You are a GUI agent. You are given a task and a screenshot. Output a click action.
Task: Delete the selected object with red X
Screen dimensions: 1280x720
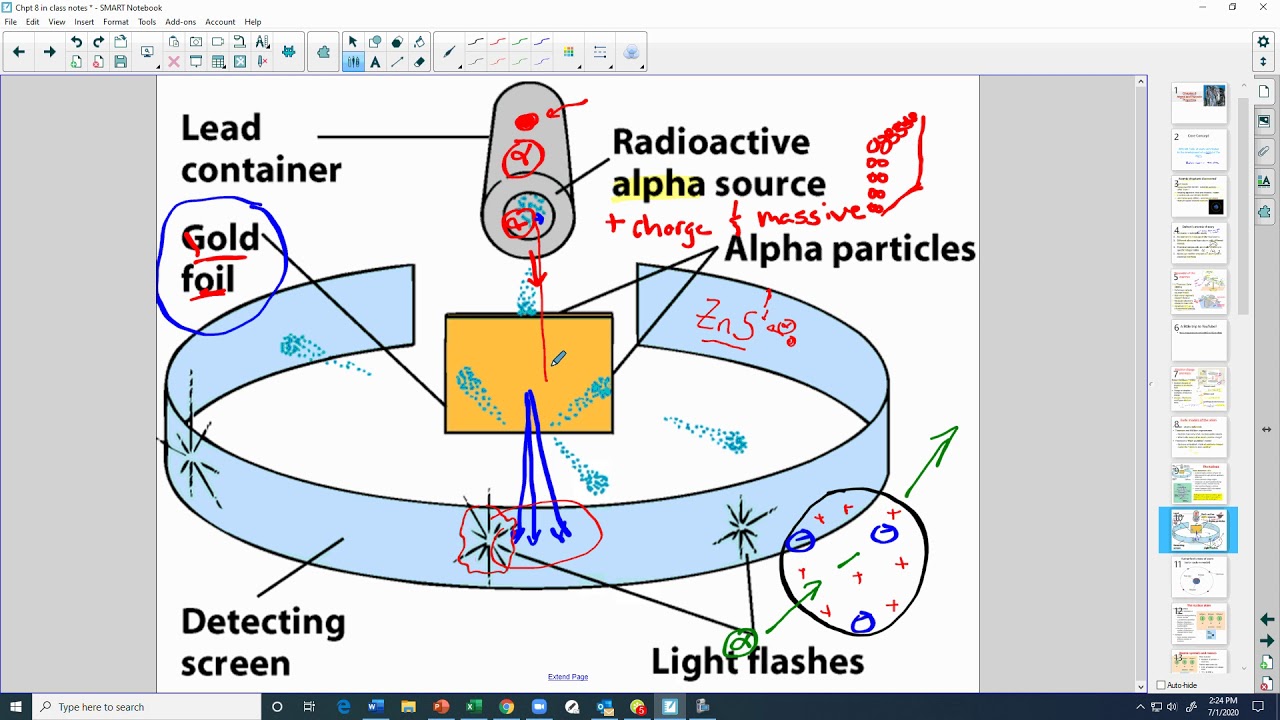click(x=174, y=62)
